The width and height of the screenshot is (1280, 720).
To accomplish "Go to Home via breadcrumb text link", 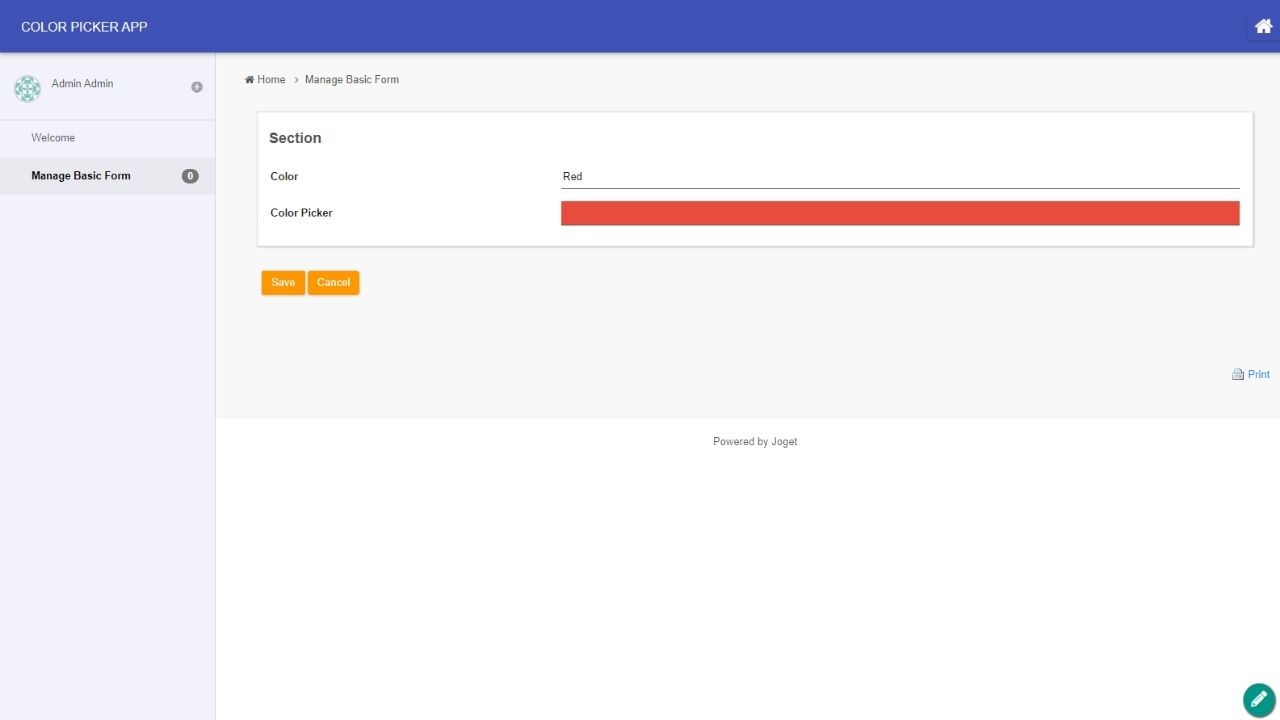I will [271, 80].
